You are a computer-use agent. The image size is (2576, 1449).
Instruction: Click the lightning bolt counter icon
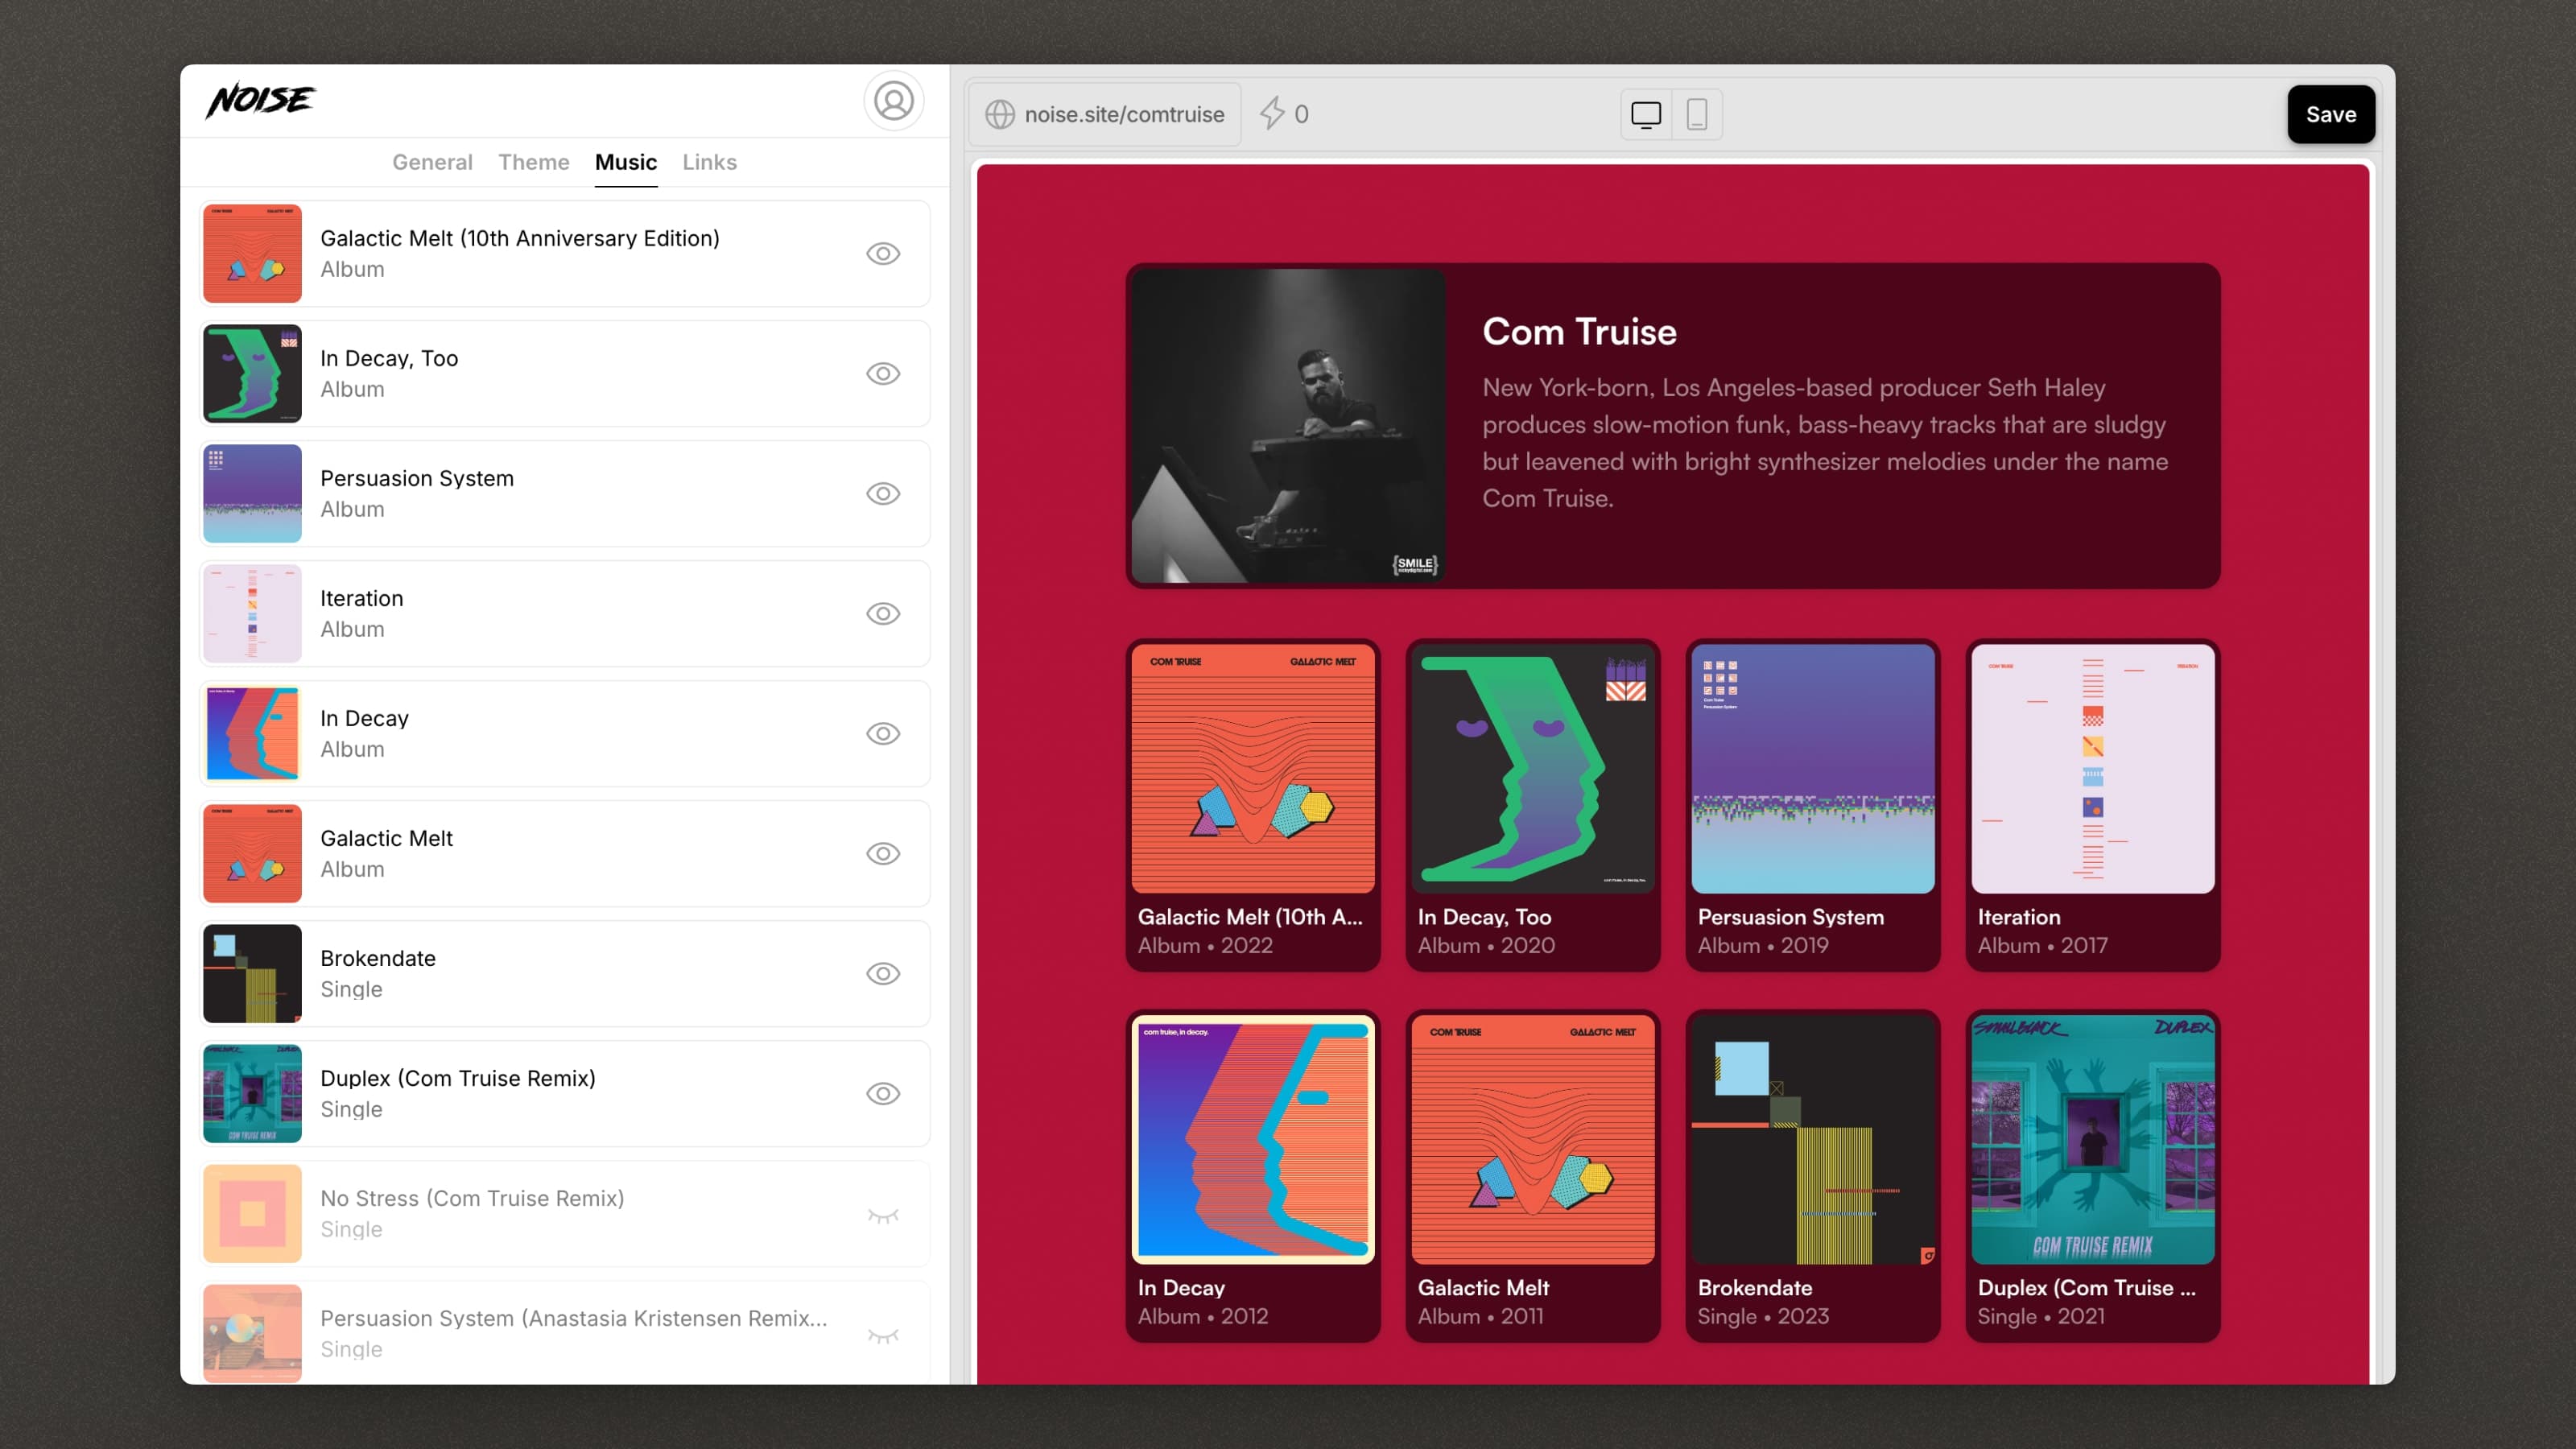1271,114
